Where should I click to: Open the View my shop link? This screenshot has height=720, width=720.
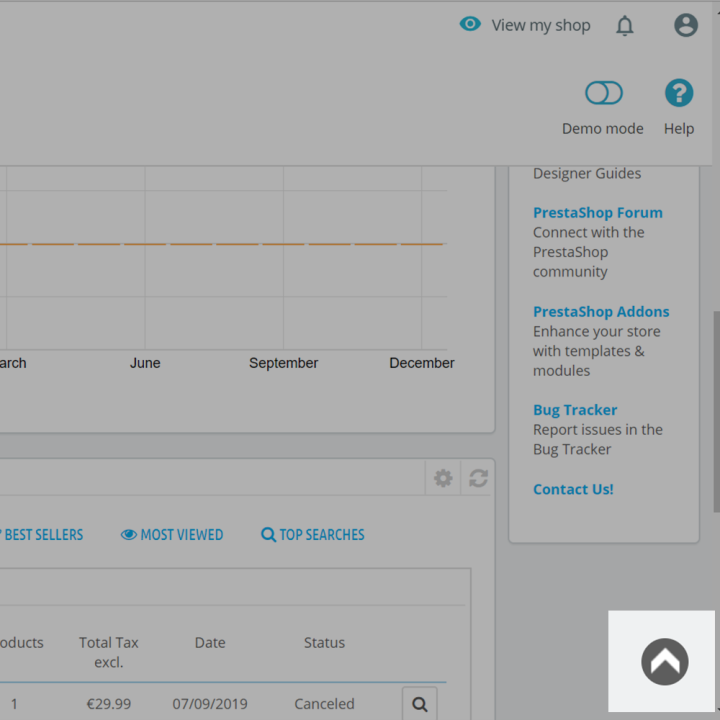click(x=540, y=25)
